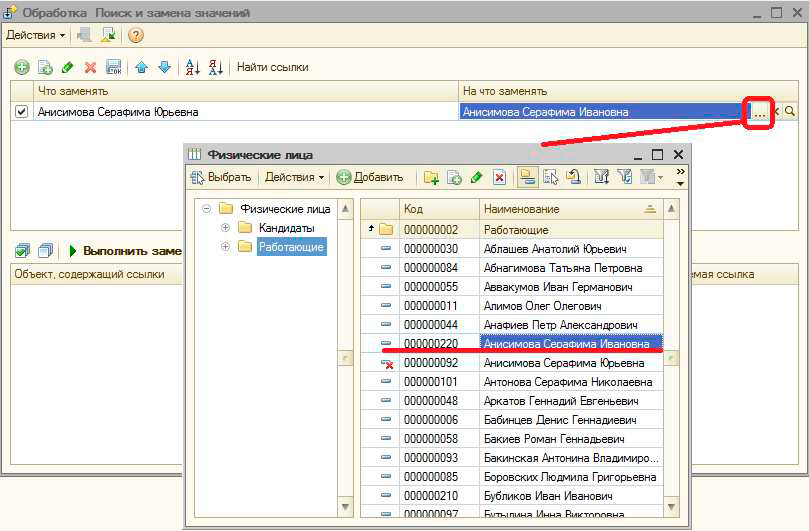The image size is (809, 531).
Task: Click green add row icon in main toolbar
Action: click(x=21, y=67)
